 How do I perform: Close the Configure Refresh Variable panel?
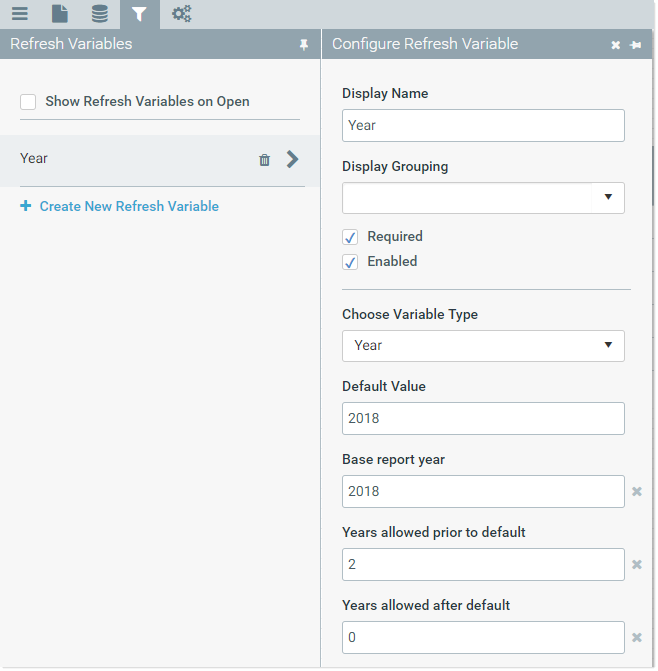tap(615, 45)
